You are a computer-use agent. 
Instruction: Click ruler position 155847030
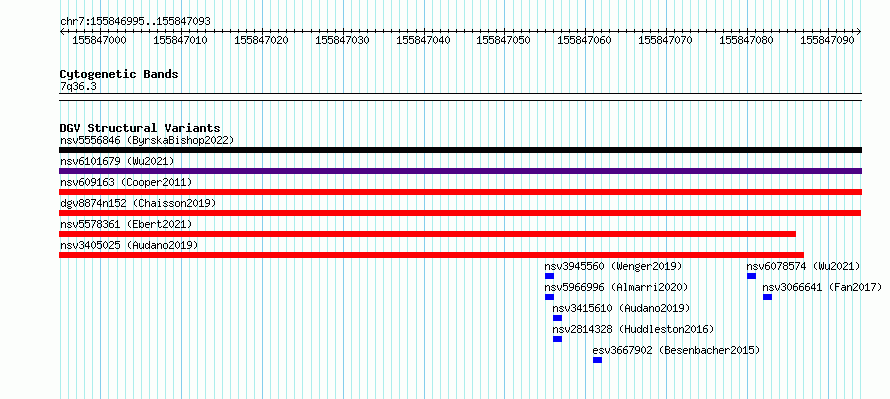[342, 40]
